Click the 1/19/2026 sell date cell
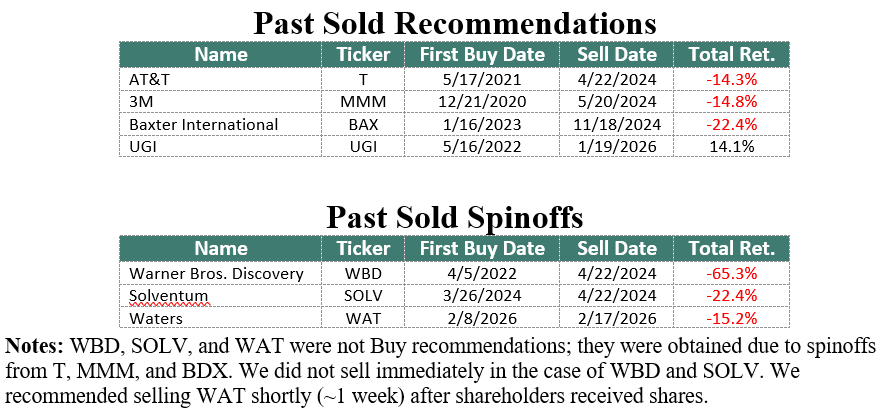 point(617,147)
